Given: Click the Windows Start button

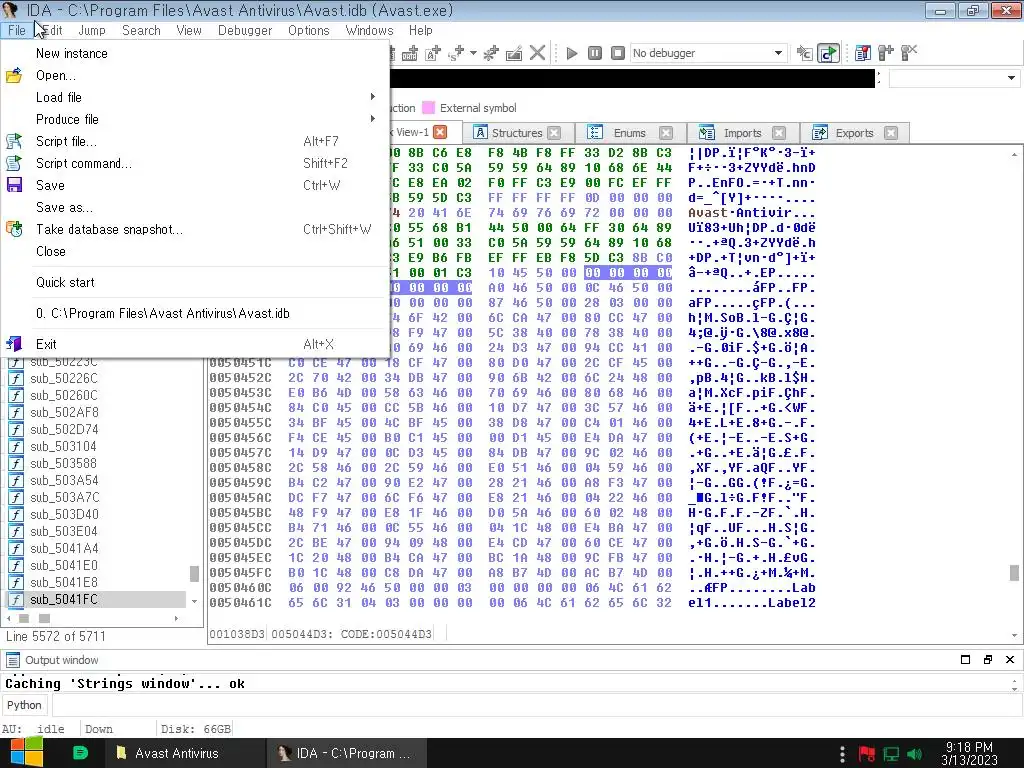Looking at the screenshot, I should pos(26,753).
